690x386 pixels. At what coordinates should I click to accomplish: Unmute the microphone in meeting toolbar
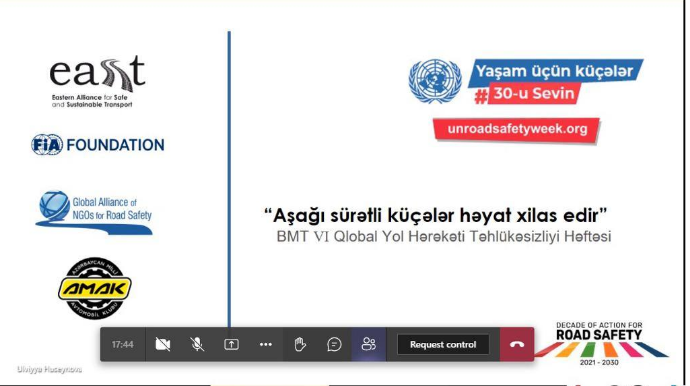tap(197, 345)
